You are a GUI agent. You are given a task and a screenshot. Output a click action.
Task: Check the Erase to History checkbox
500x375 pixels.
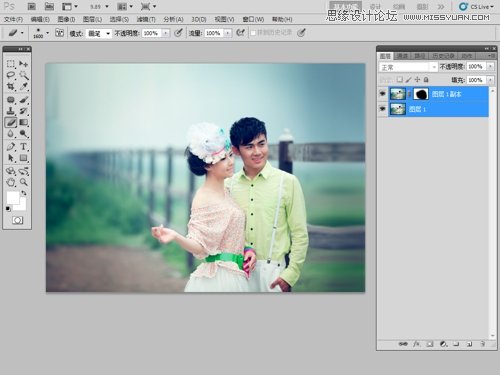[253, 33]
